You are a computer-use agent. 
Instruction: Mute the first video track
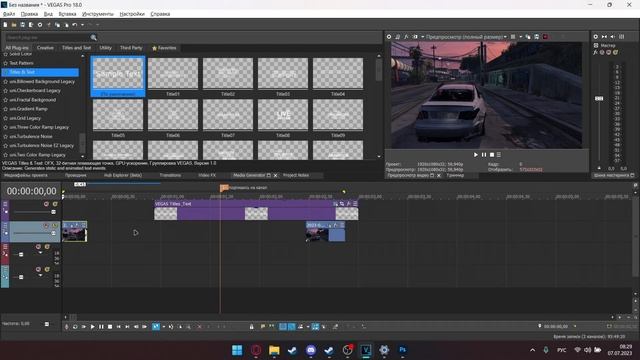(46, 204)
